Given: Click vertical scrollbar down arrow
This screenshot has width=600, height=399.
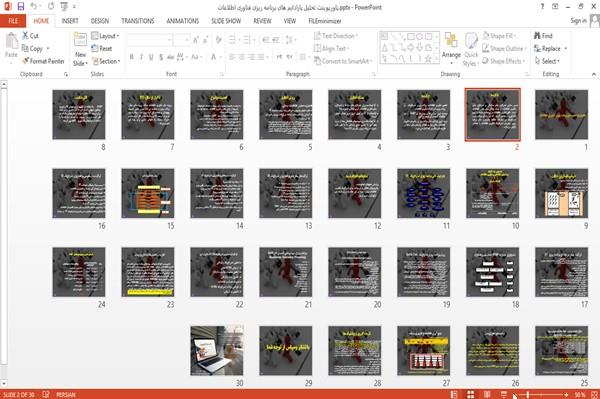Looking at the screenshot, I should pos(4,383).
